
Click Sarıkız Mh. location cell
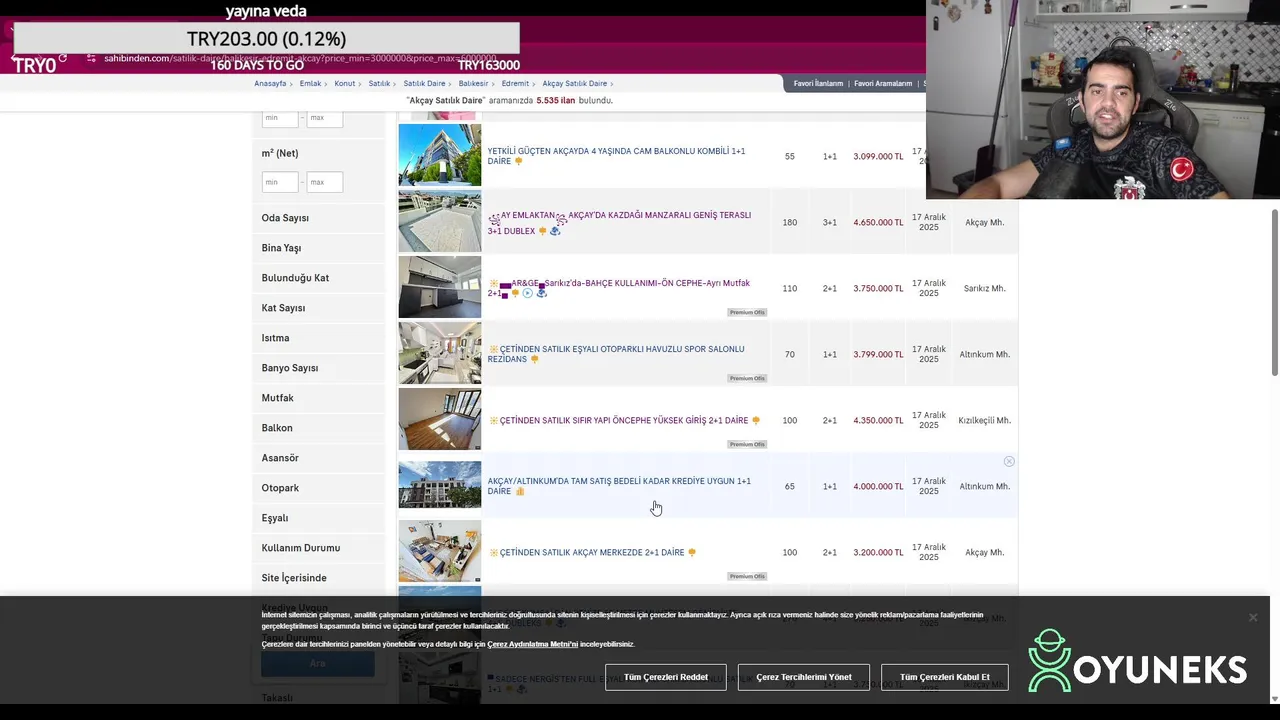(x=984, y=289)
